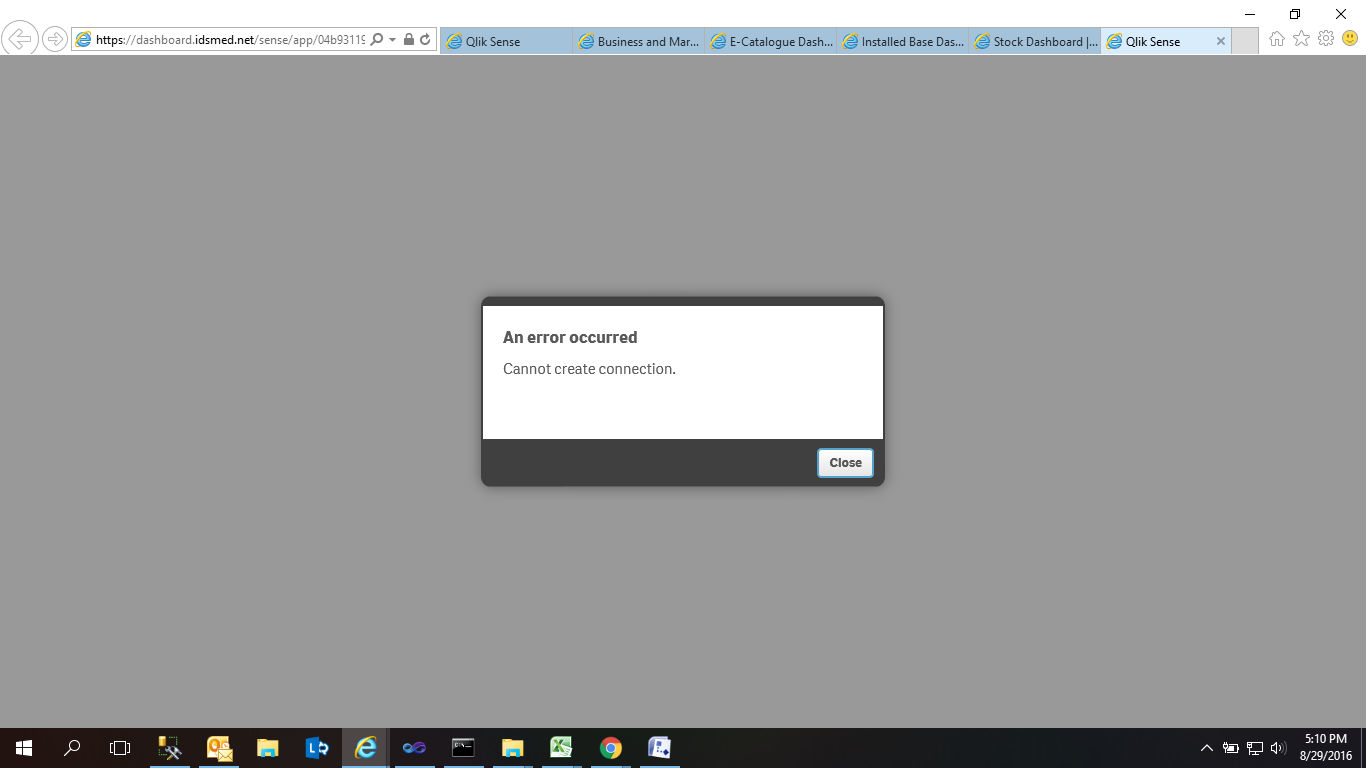Image resolution: width=1366 pixels, height=768 pixels.
Task: Open the Visual Studio infinity icon
Action: tap(414, 748)
